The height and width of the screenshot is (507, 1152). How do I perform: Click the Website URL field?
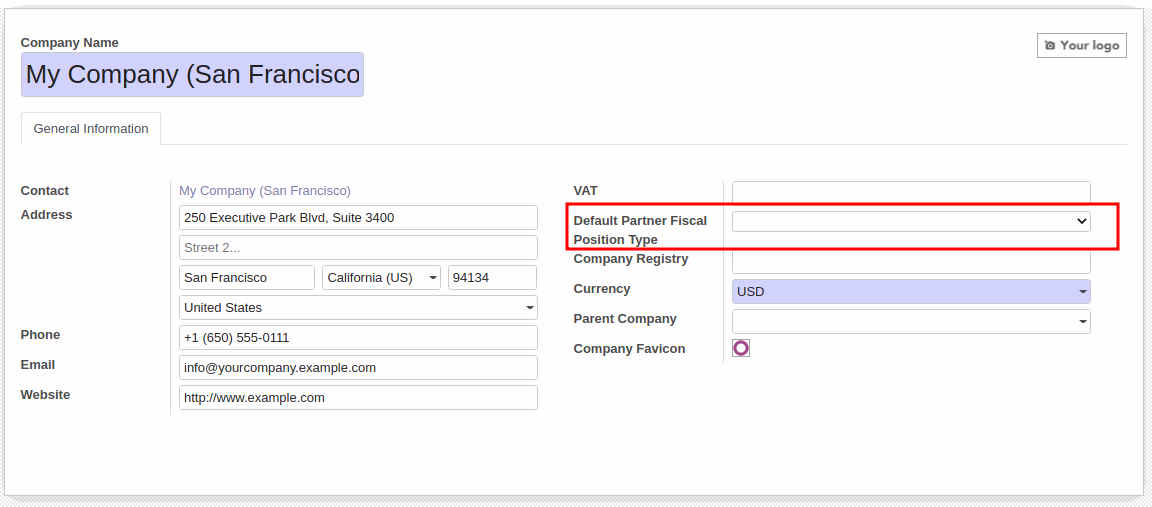(358, 398)
